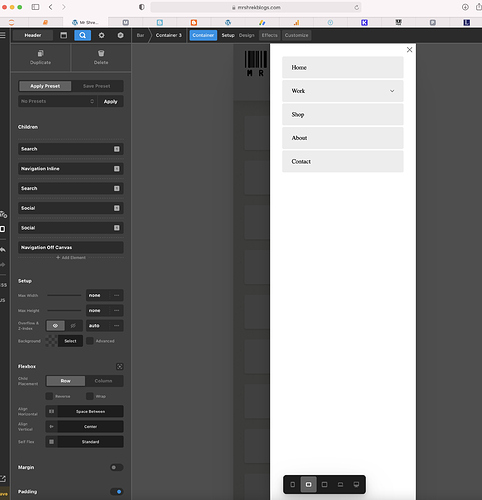Switch preview to tablet breakpoint
The image size is (482, 500).
tap(324, 484)
